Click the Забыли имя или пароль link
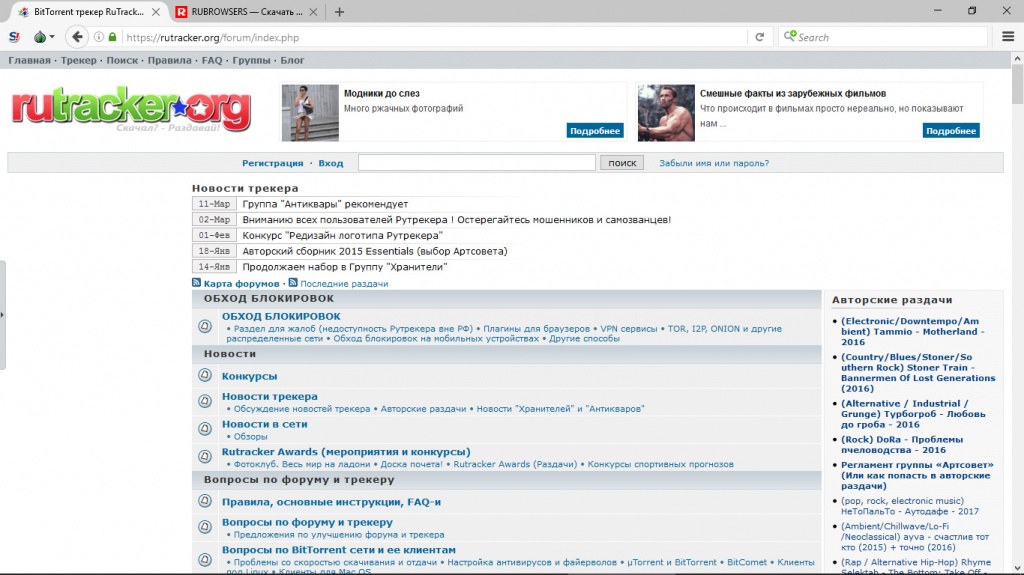This screenshot has width=1024, height=575. (x=713, y=163)
